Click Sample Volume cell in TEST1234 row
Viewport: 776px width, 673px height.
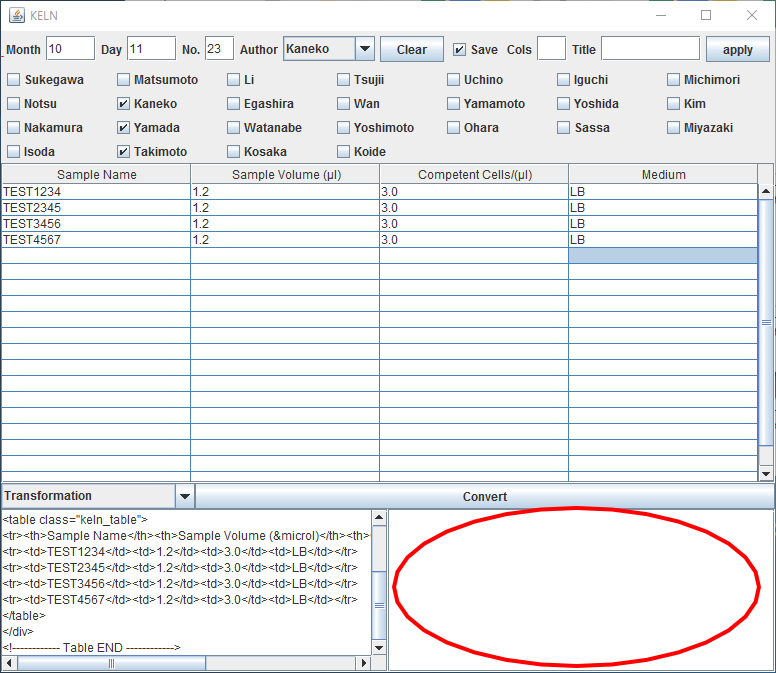pos(286,192)
